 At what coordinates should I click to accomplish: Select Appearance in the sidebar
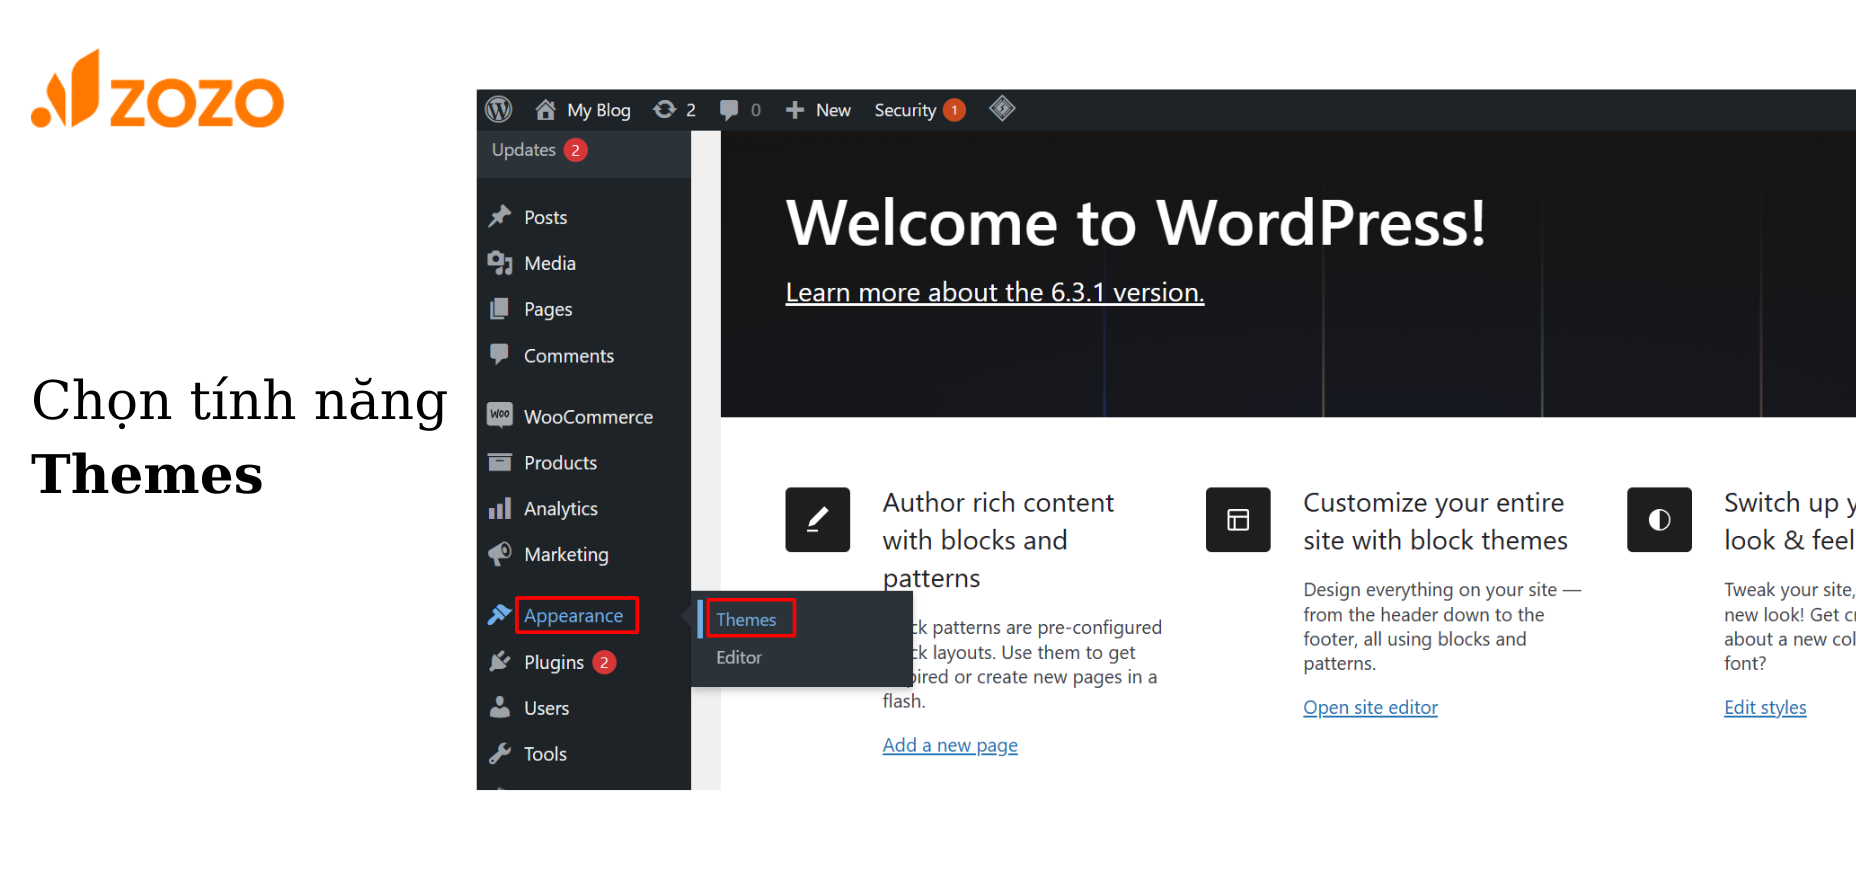coord(573,616)
